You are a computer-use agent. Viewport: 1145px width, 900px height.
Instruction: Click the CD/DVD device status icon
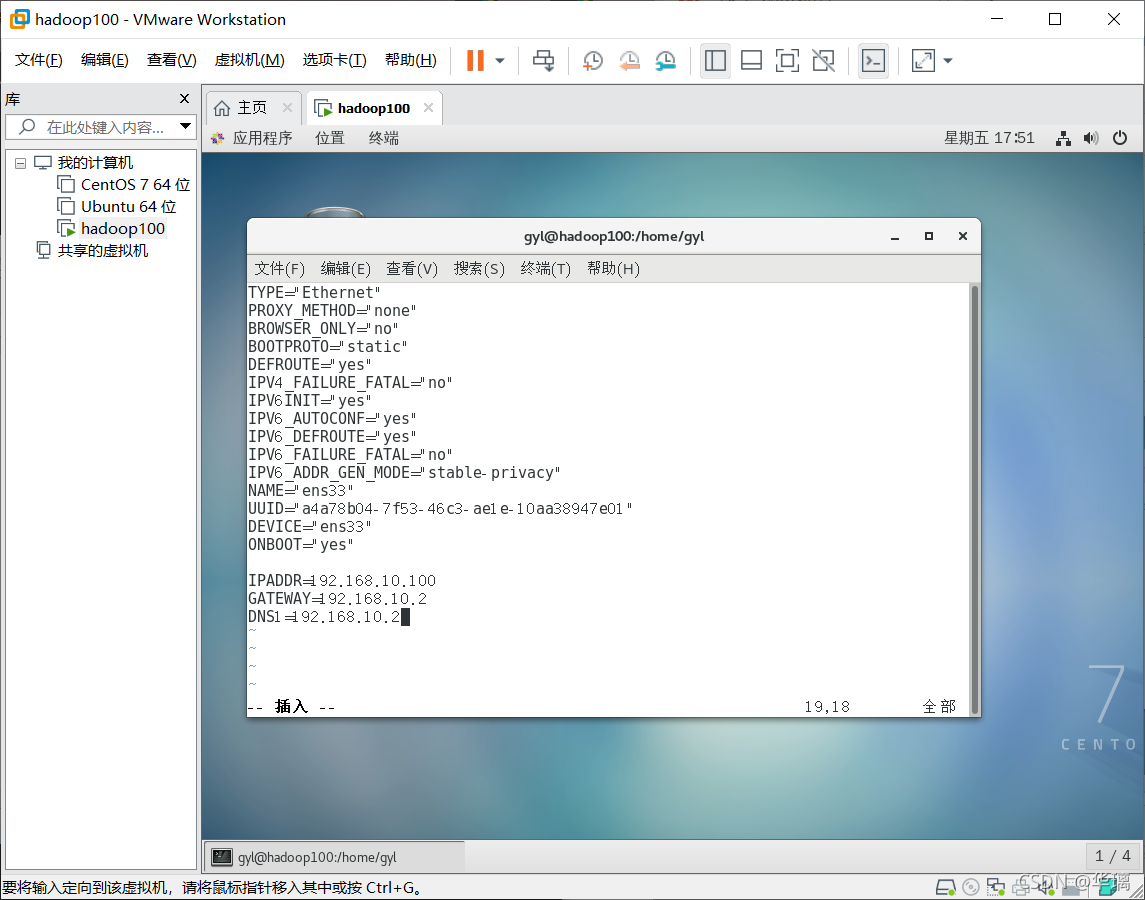[970, 888]
